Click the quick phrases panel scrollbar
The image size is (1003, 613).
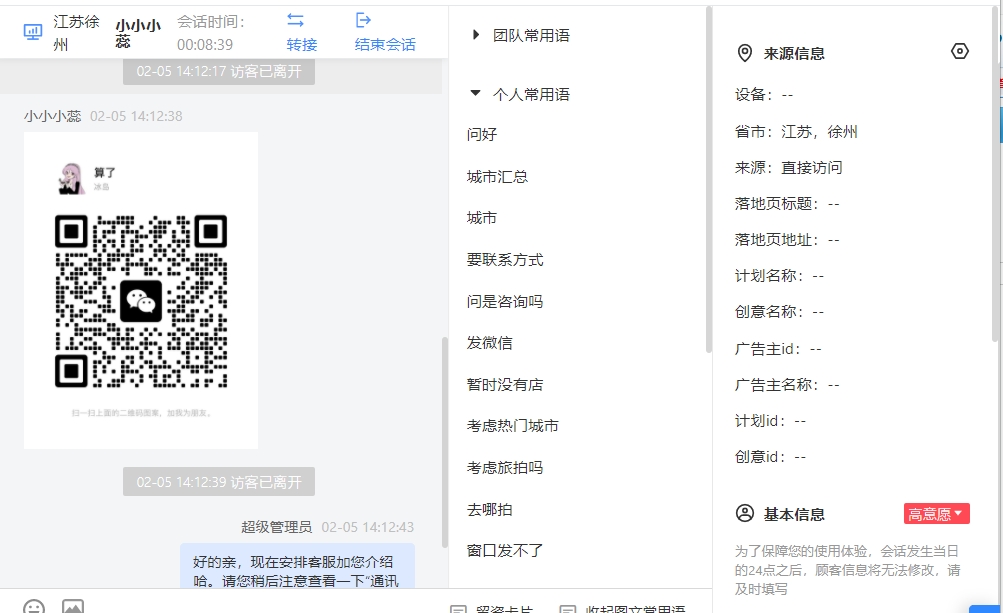[x=708, y=179]
